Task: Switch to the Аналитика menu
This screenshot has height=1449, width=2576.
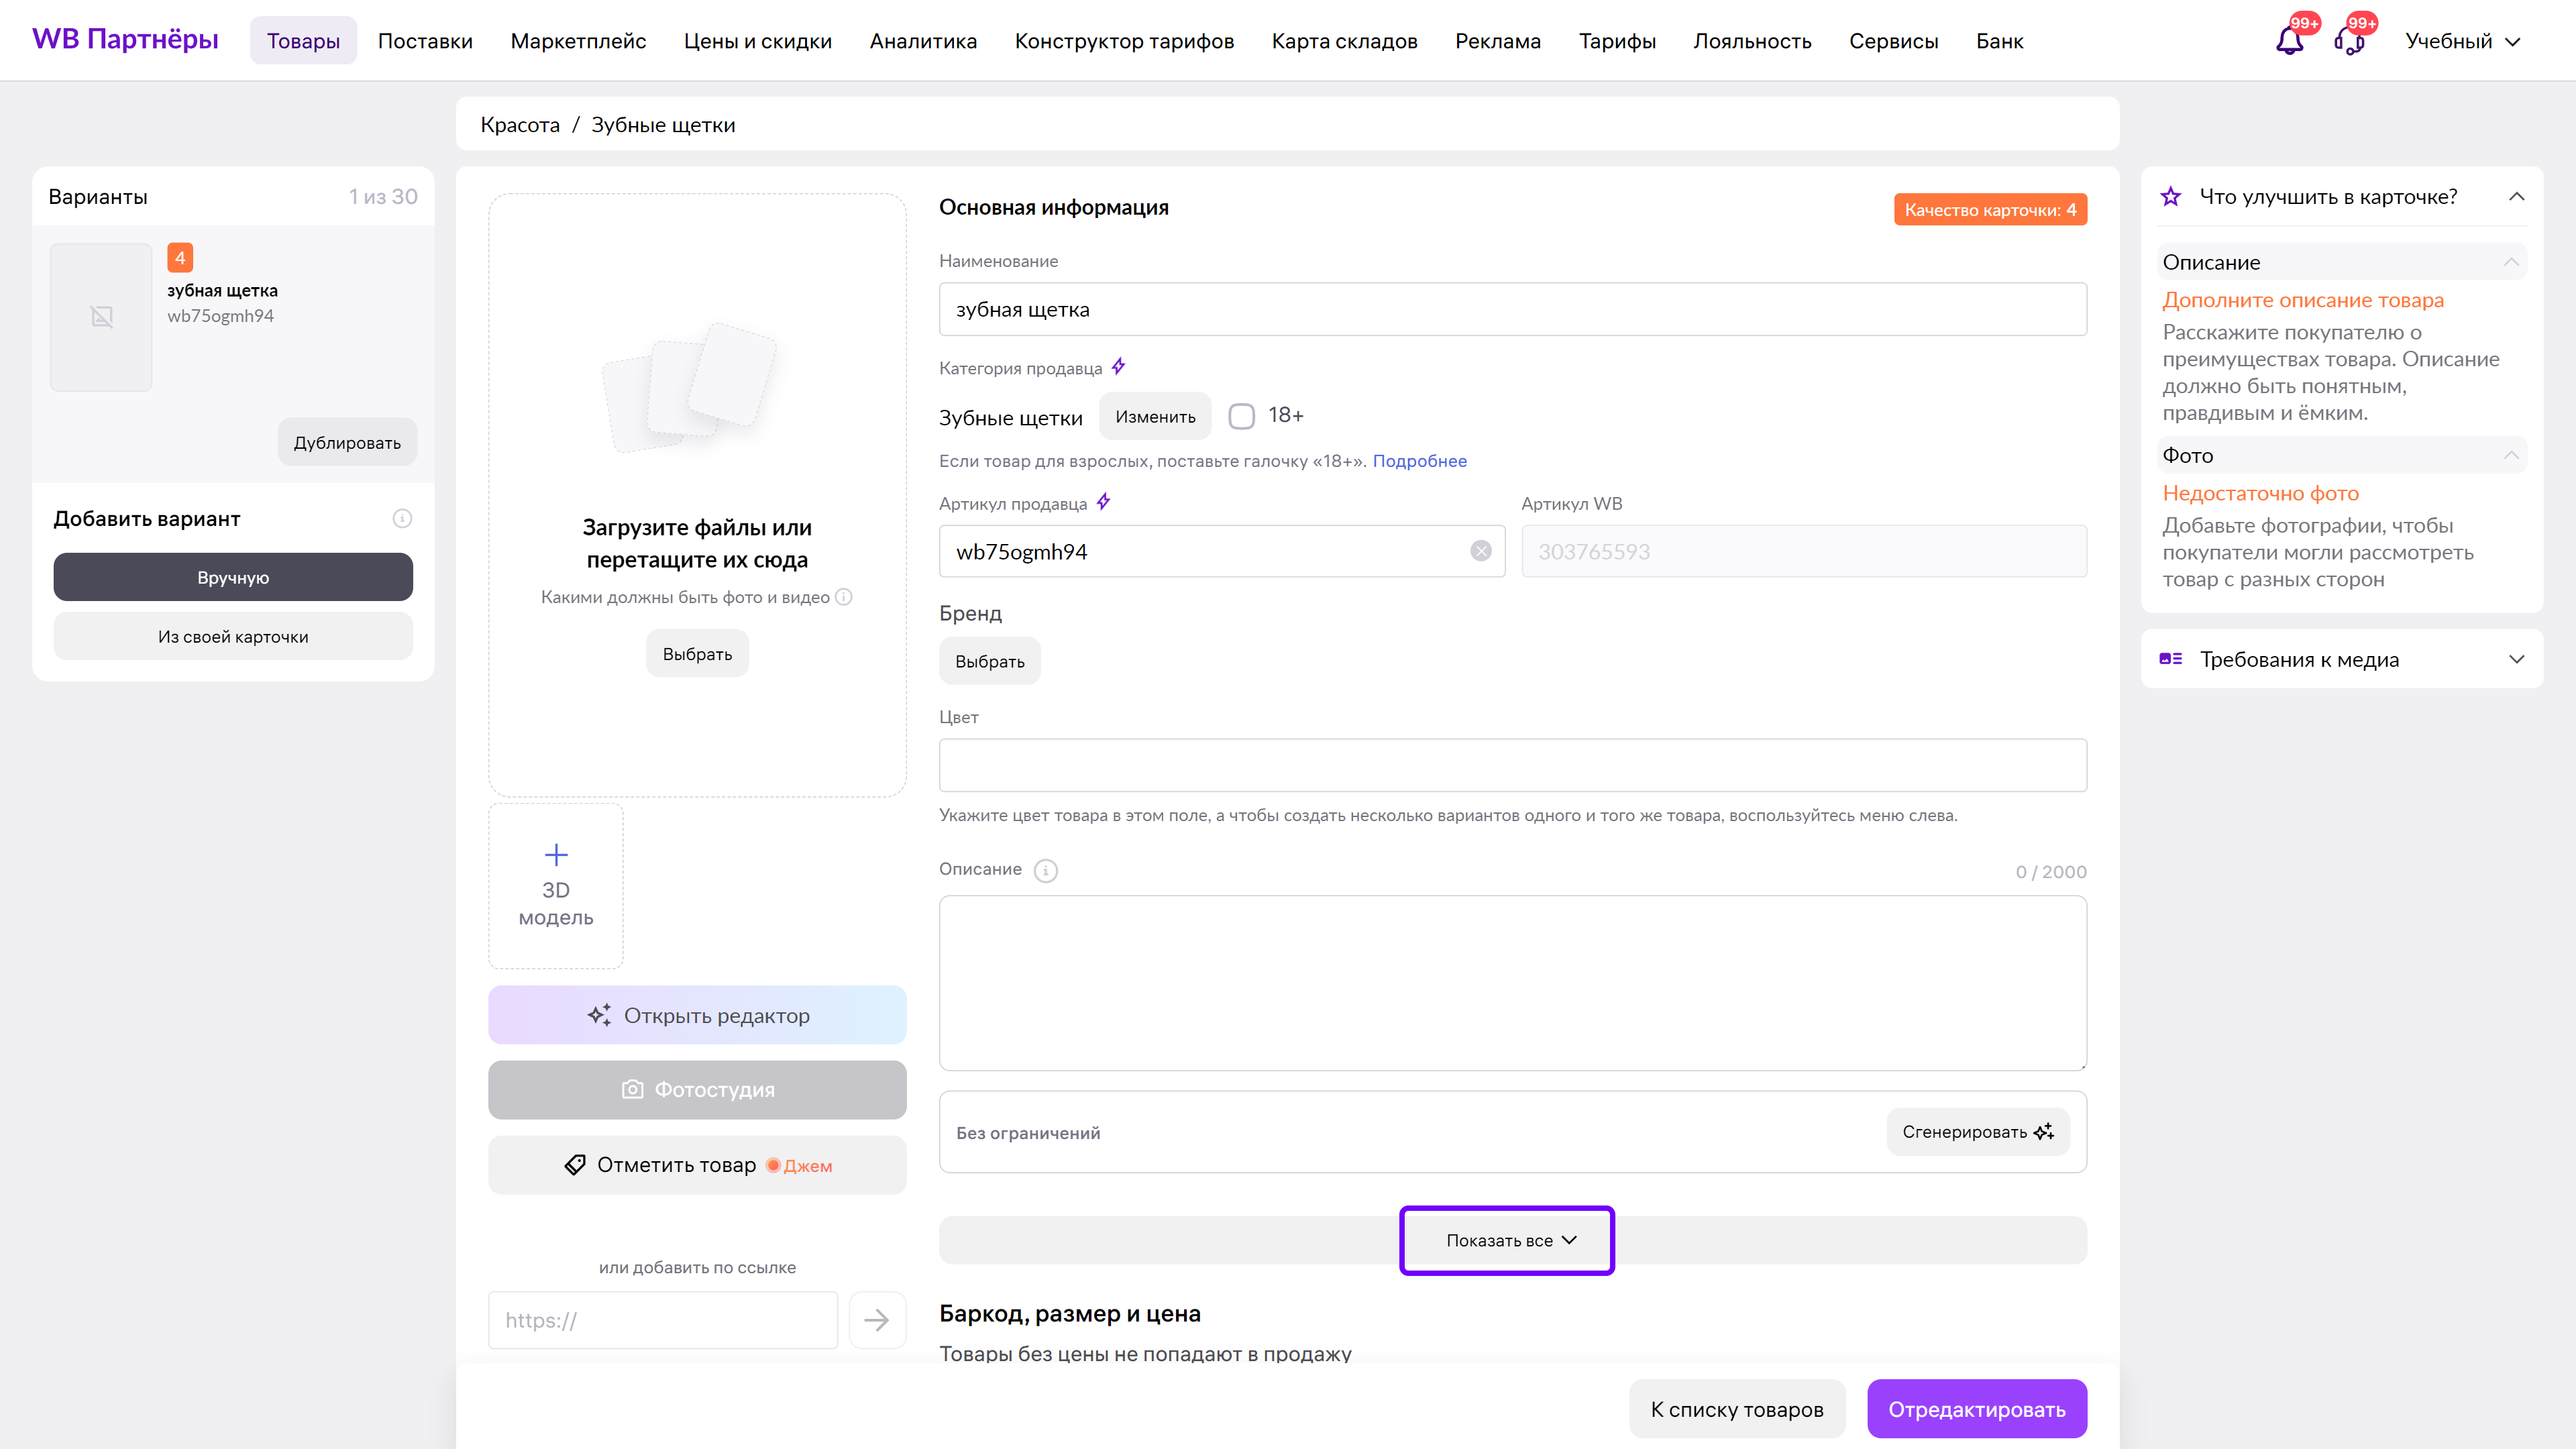Action: pos(923,41)
